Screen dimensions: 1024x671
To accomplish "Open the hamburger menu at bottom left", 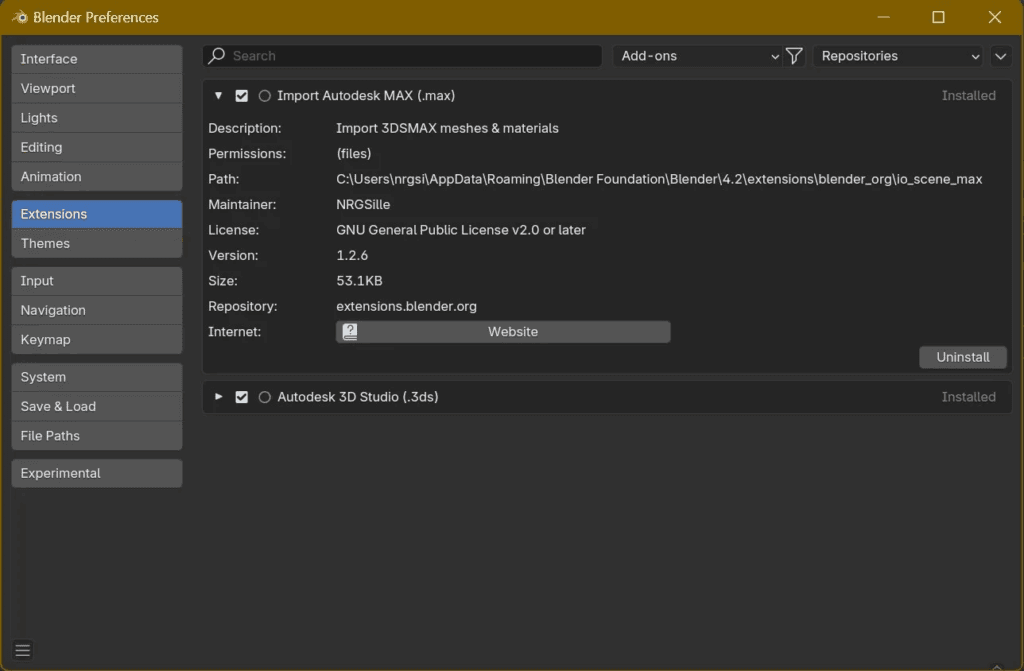I will tap(23, 650).
